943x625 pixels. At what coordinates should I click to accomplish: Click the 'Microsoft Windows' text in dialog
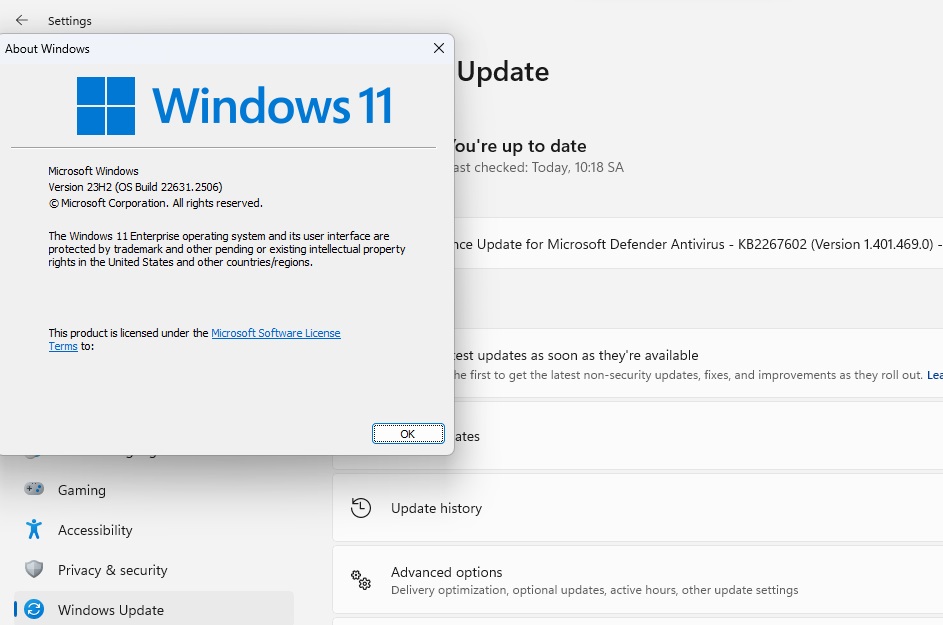point(93,171)
